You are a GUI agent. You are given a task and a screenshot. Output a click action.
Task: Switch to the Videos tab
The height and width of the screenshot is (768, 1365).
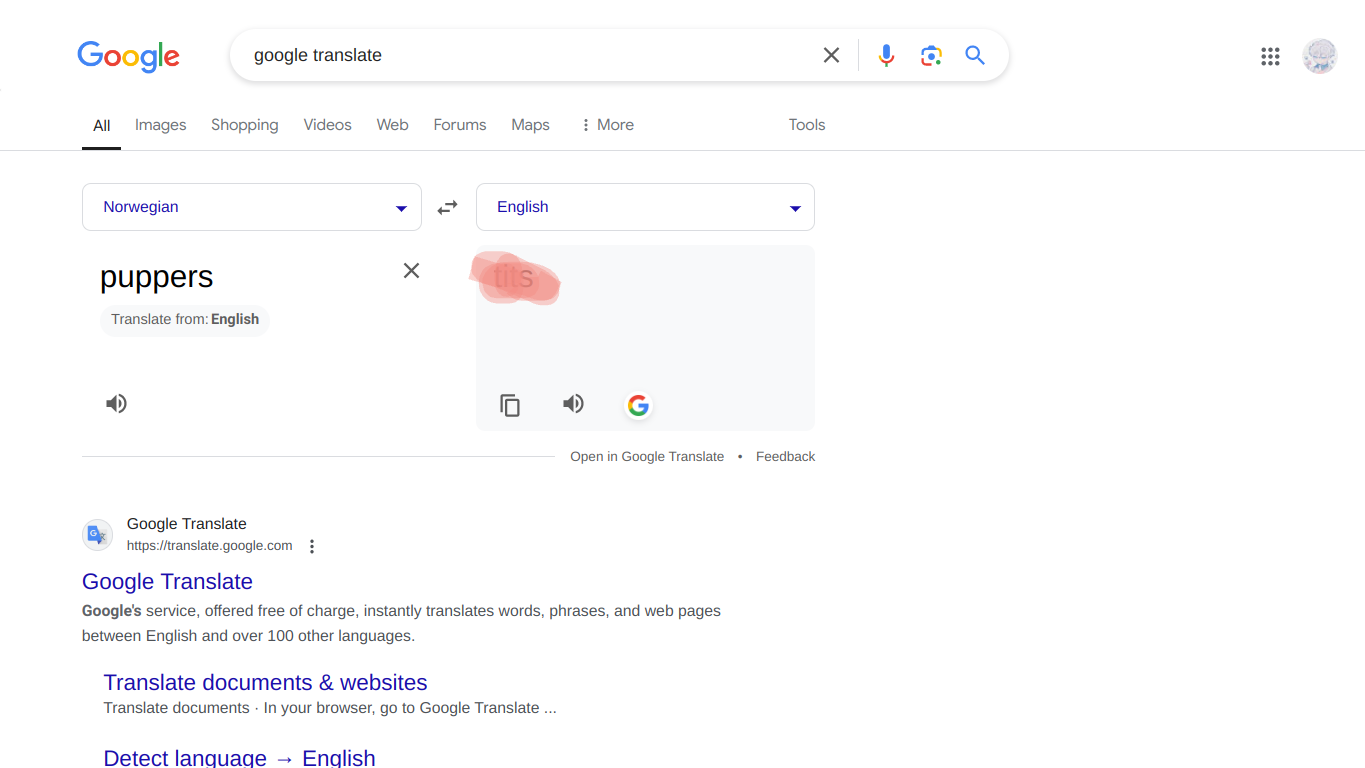click(x=327, y=125)
